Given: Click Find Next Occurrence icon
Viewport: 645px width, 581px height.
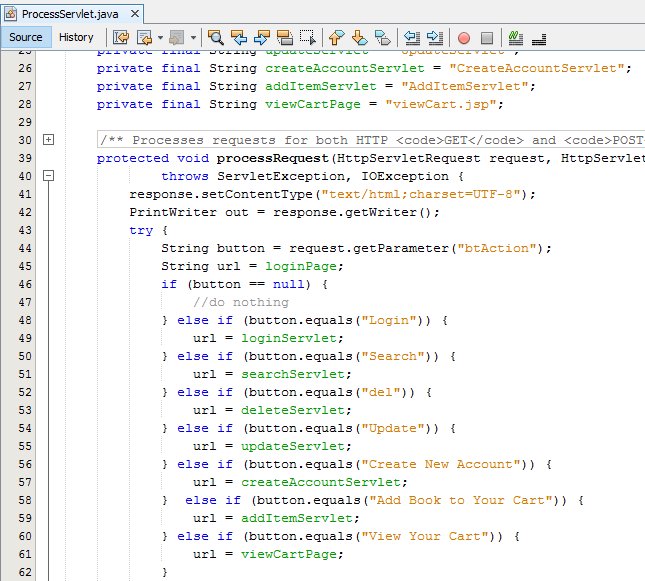Looking at the screenshot, I should click(262, 37).
